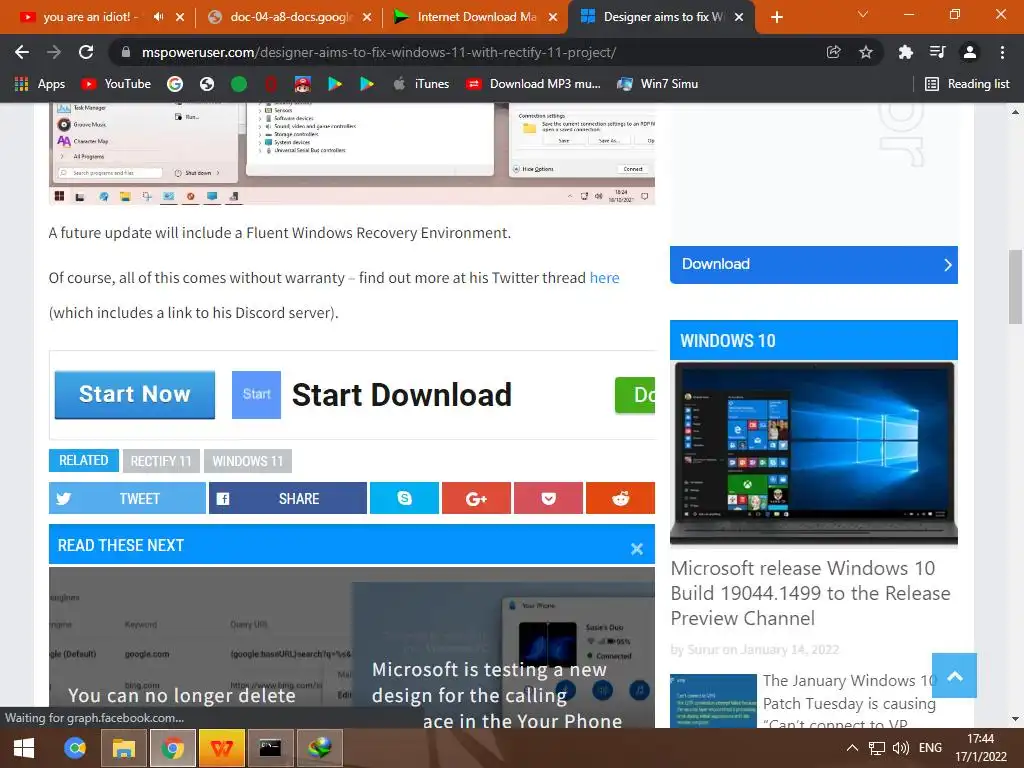Click the Start Now ad button
This screenshot has width=1024, height=768.
tap(135, 394)
